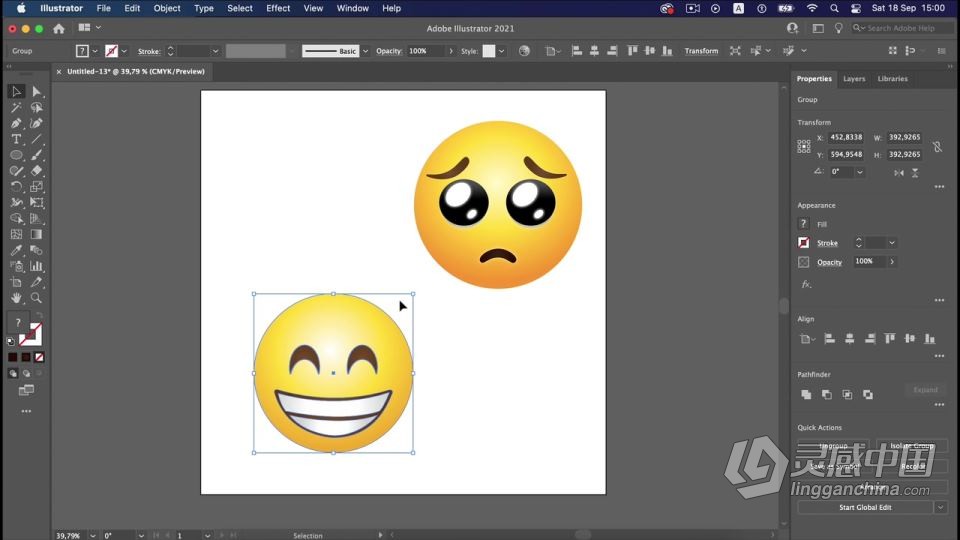Image resolution: width=960 pixels, height=540 pixels.
Task: Swap fill and stroke colors
Action: tap(39, 316)
